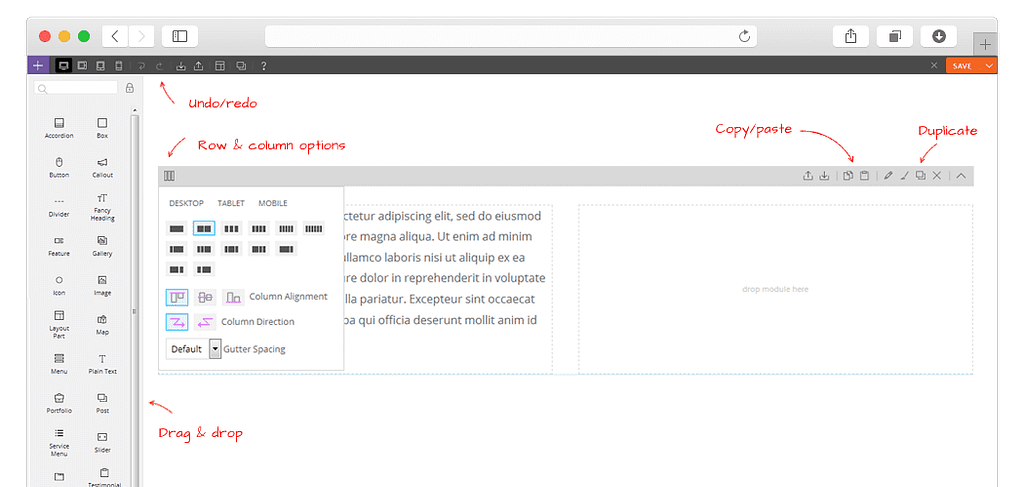
Task: Click the module search field
Action: point(76,87)
